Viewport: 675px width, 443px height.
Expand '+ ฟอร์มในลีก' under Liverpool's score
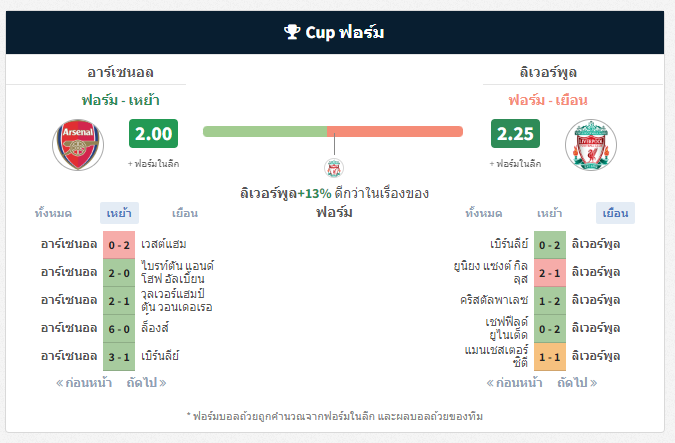point(515,164)
